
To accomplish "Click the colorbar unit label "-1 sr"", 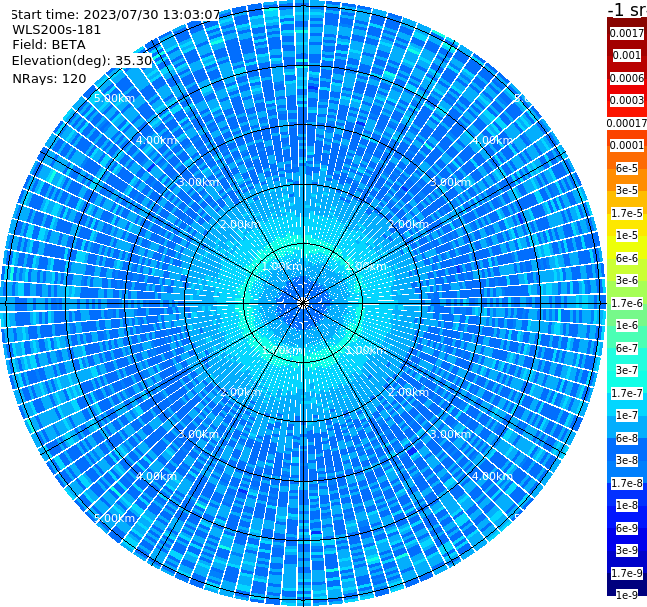I will [x=627, y=9].
